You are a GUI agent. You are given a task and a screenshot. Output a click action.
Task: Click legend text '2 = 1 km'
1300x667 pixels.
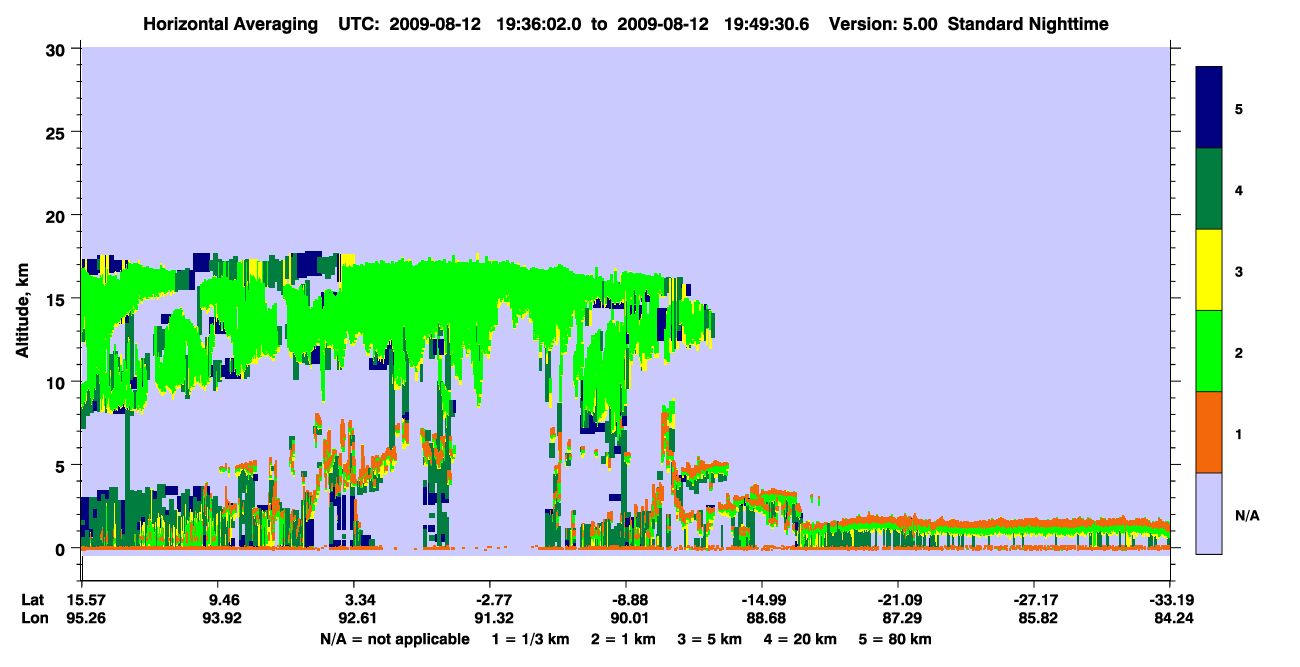click(622, 639)
